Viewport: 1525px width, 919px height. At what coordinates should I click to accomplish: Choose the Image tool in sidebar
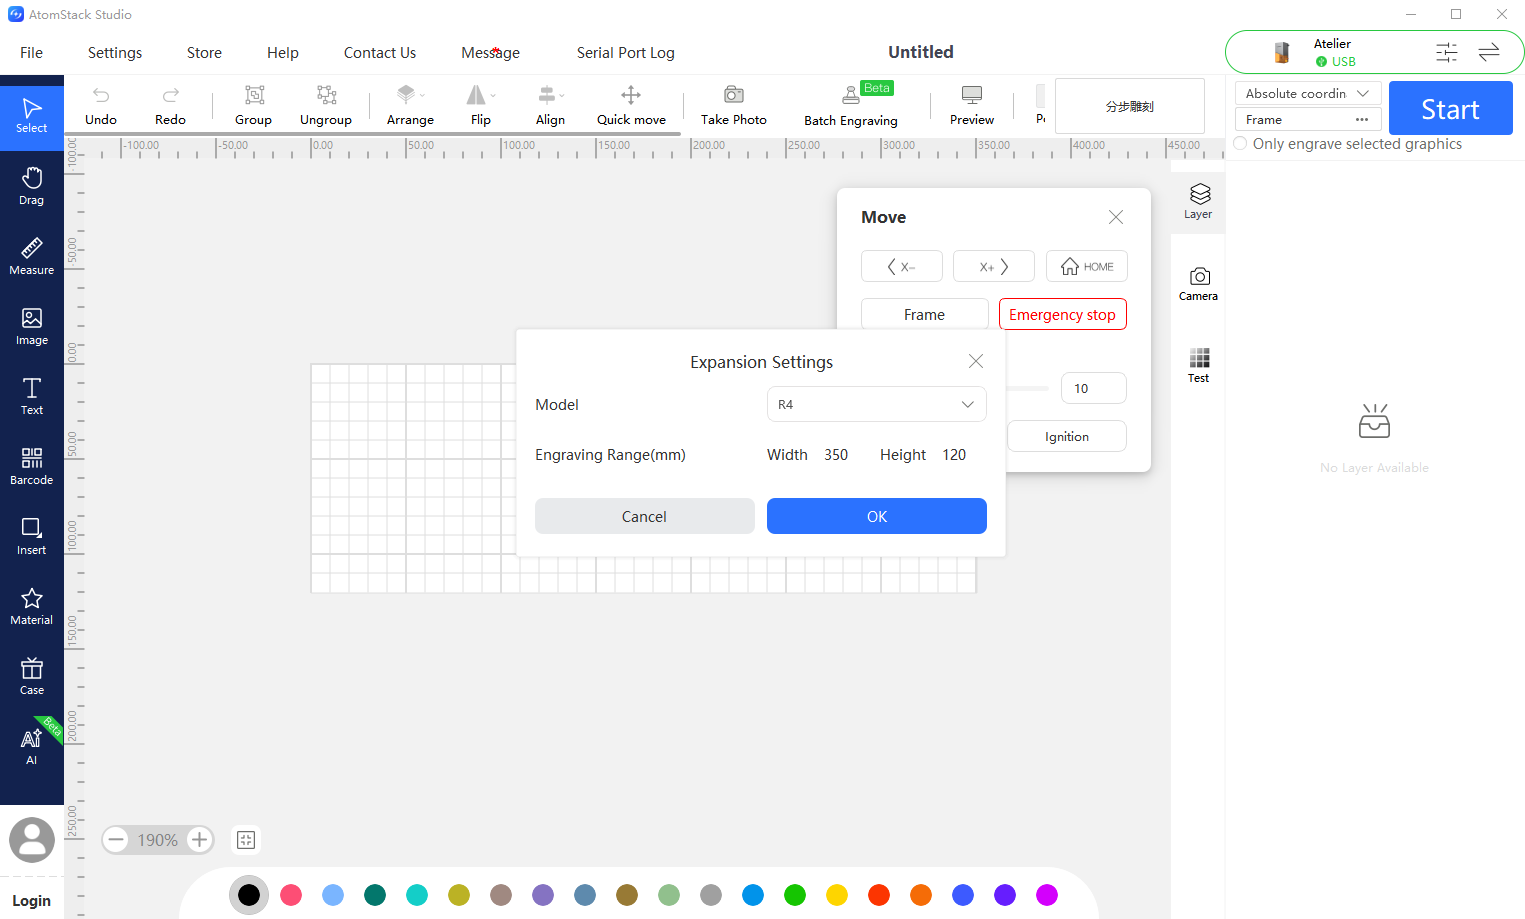pos(32,326)
